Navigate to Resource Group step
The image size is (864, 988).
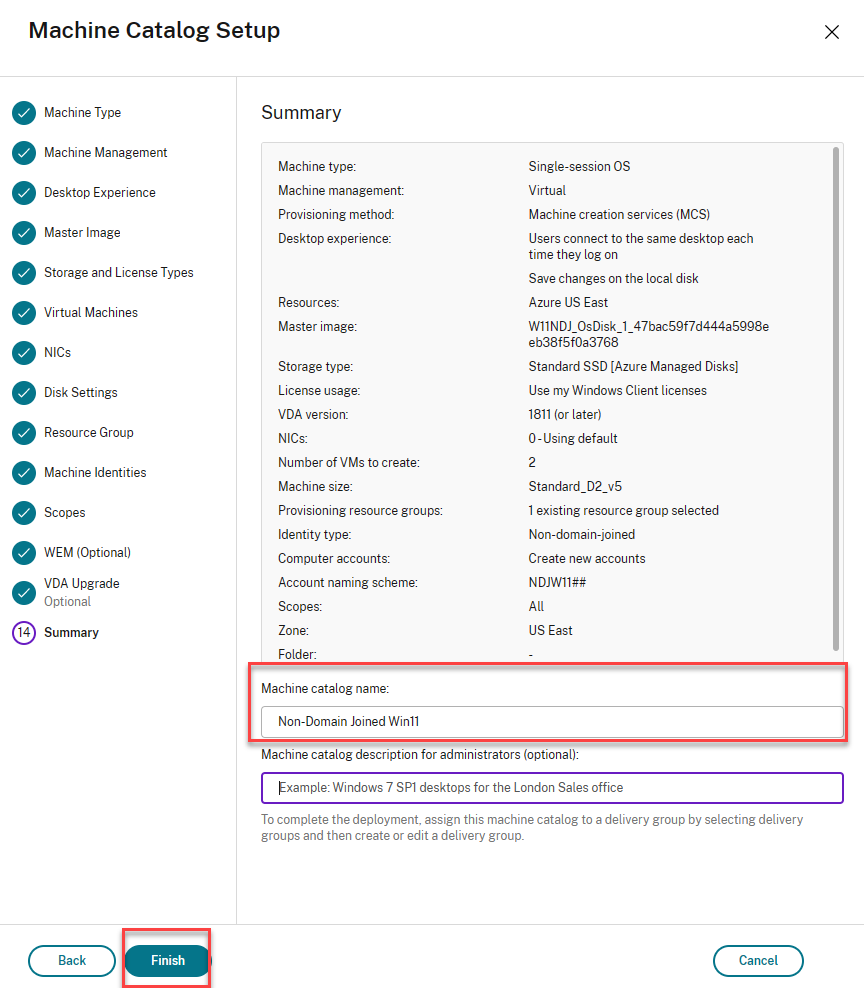pos(88,433)
